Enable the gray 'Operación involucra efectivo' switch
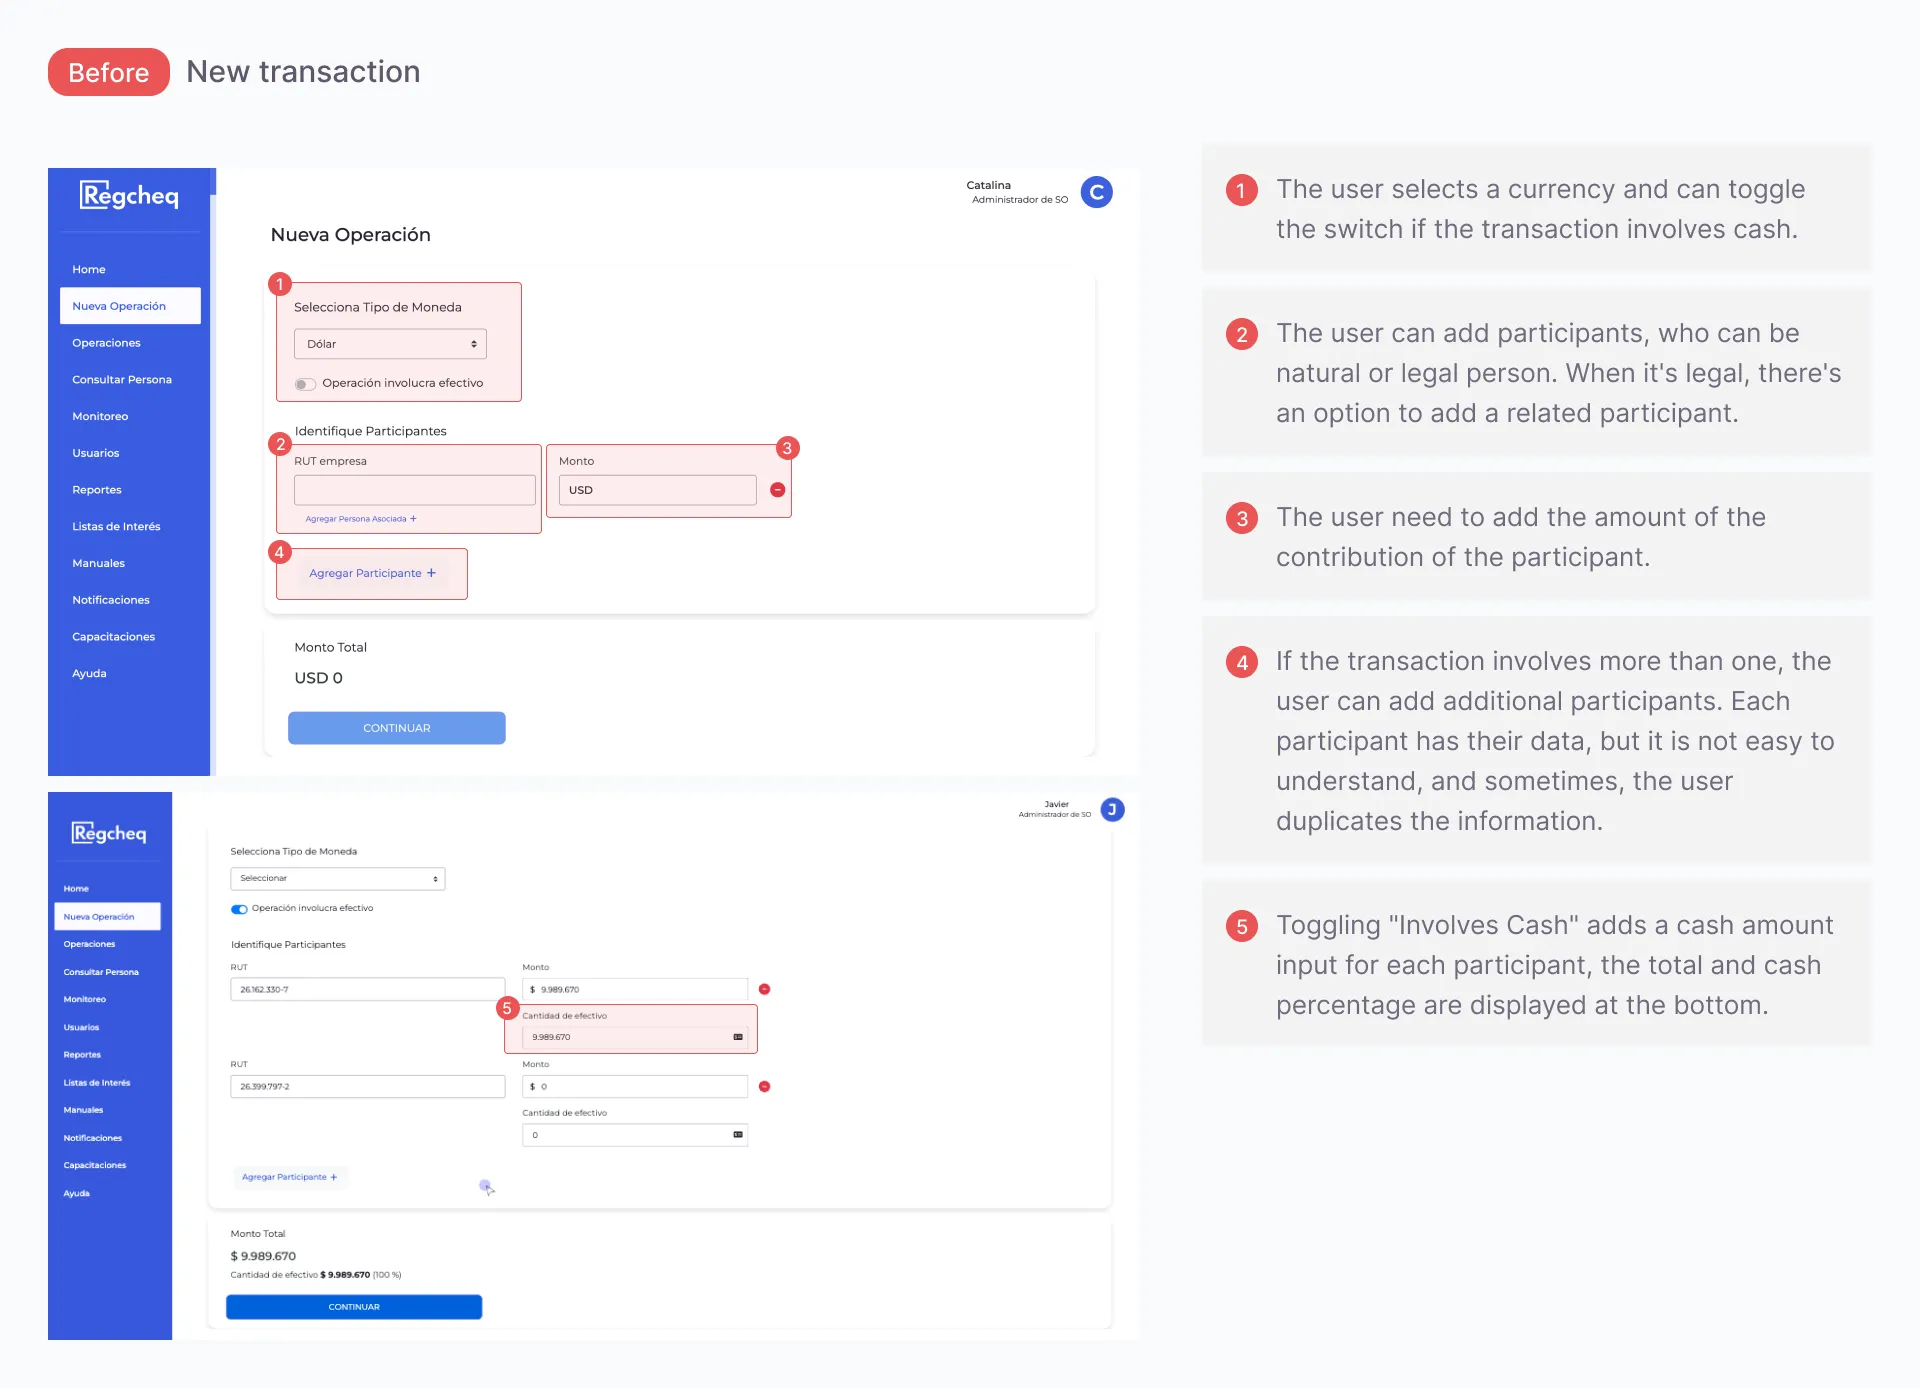 pos(305,384)
